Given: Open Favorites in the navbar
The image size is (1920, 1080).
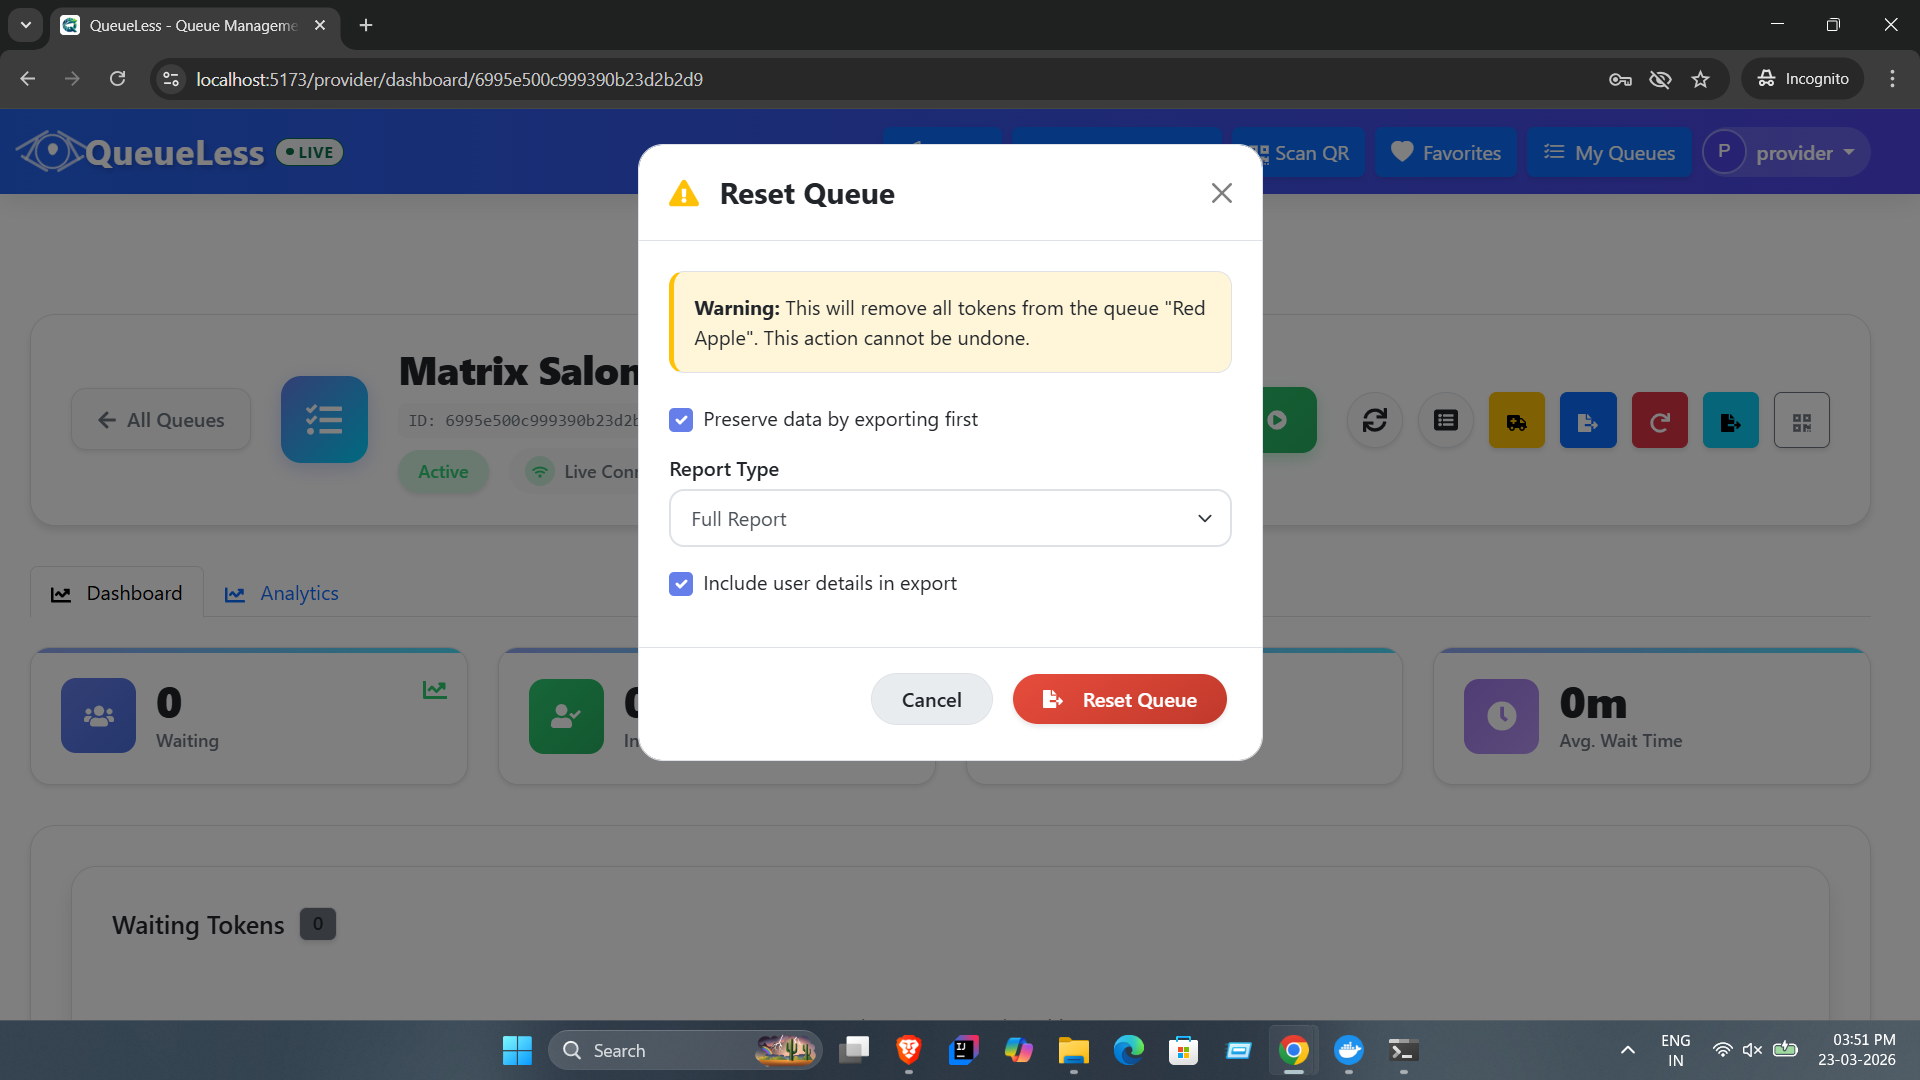Looking at the screenshot, I should pos(1446,153).
